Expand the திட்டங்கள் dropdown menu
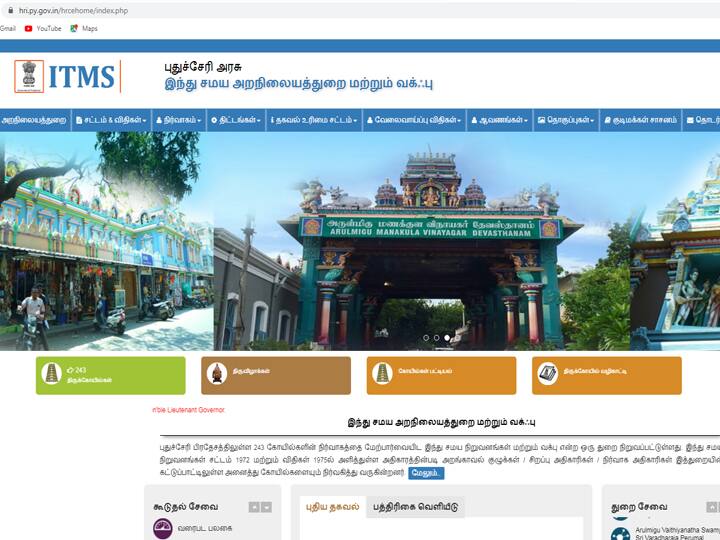Screen dimensions: 720x540 (x=236, y=120)
